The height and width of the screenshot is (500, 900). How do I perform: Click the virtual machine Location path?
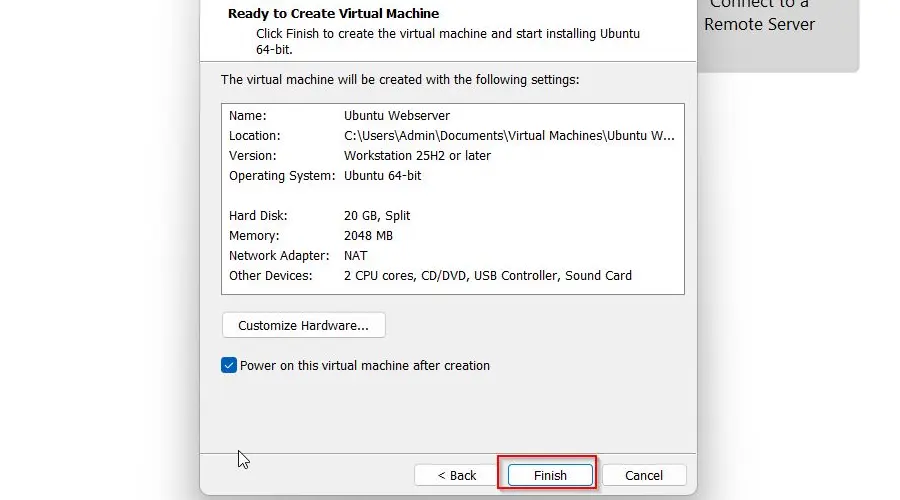(x=509, y=136)
